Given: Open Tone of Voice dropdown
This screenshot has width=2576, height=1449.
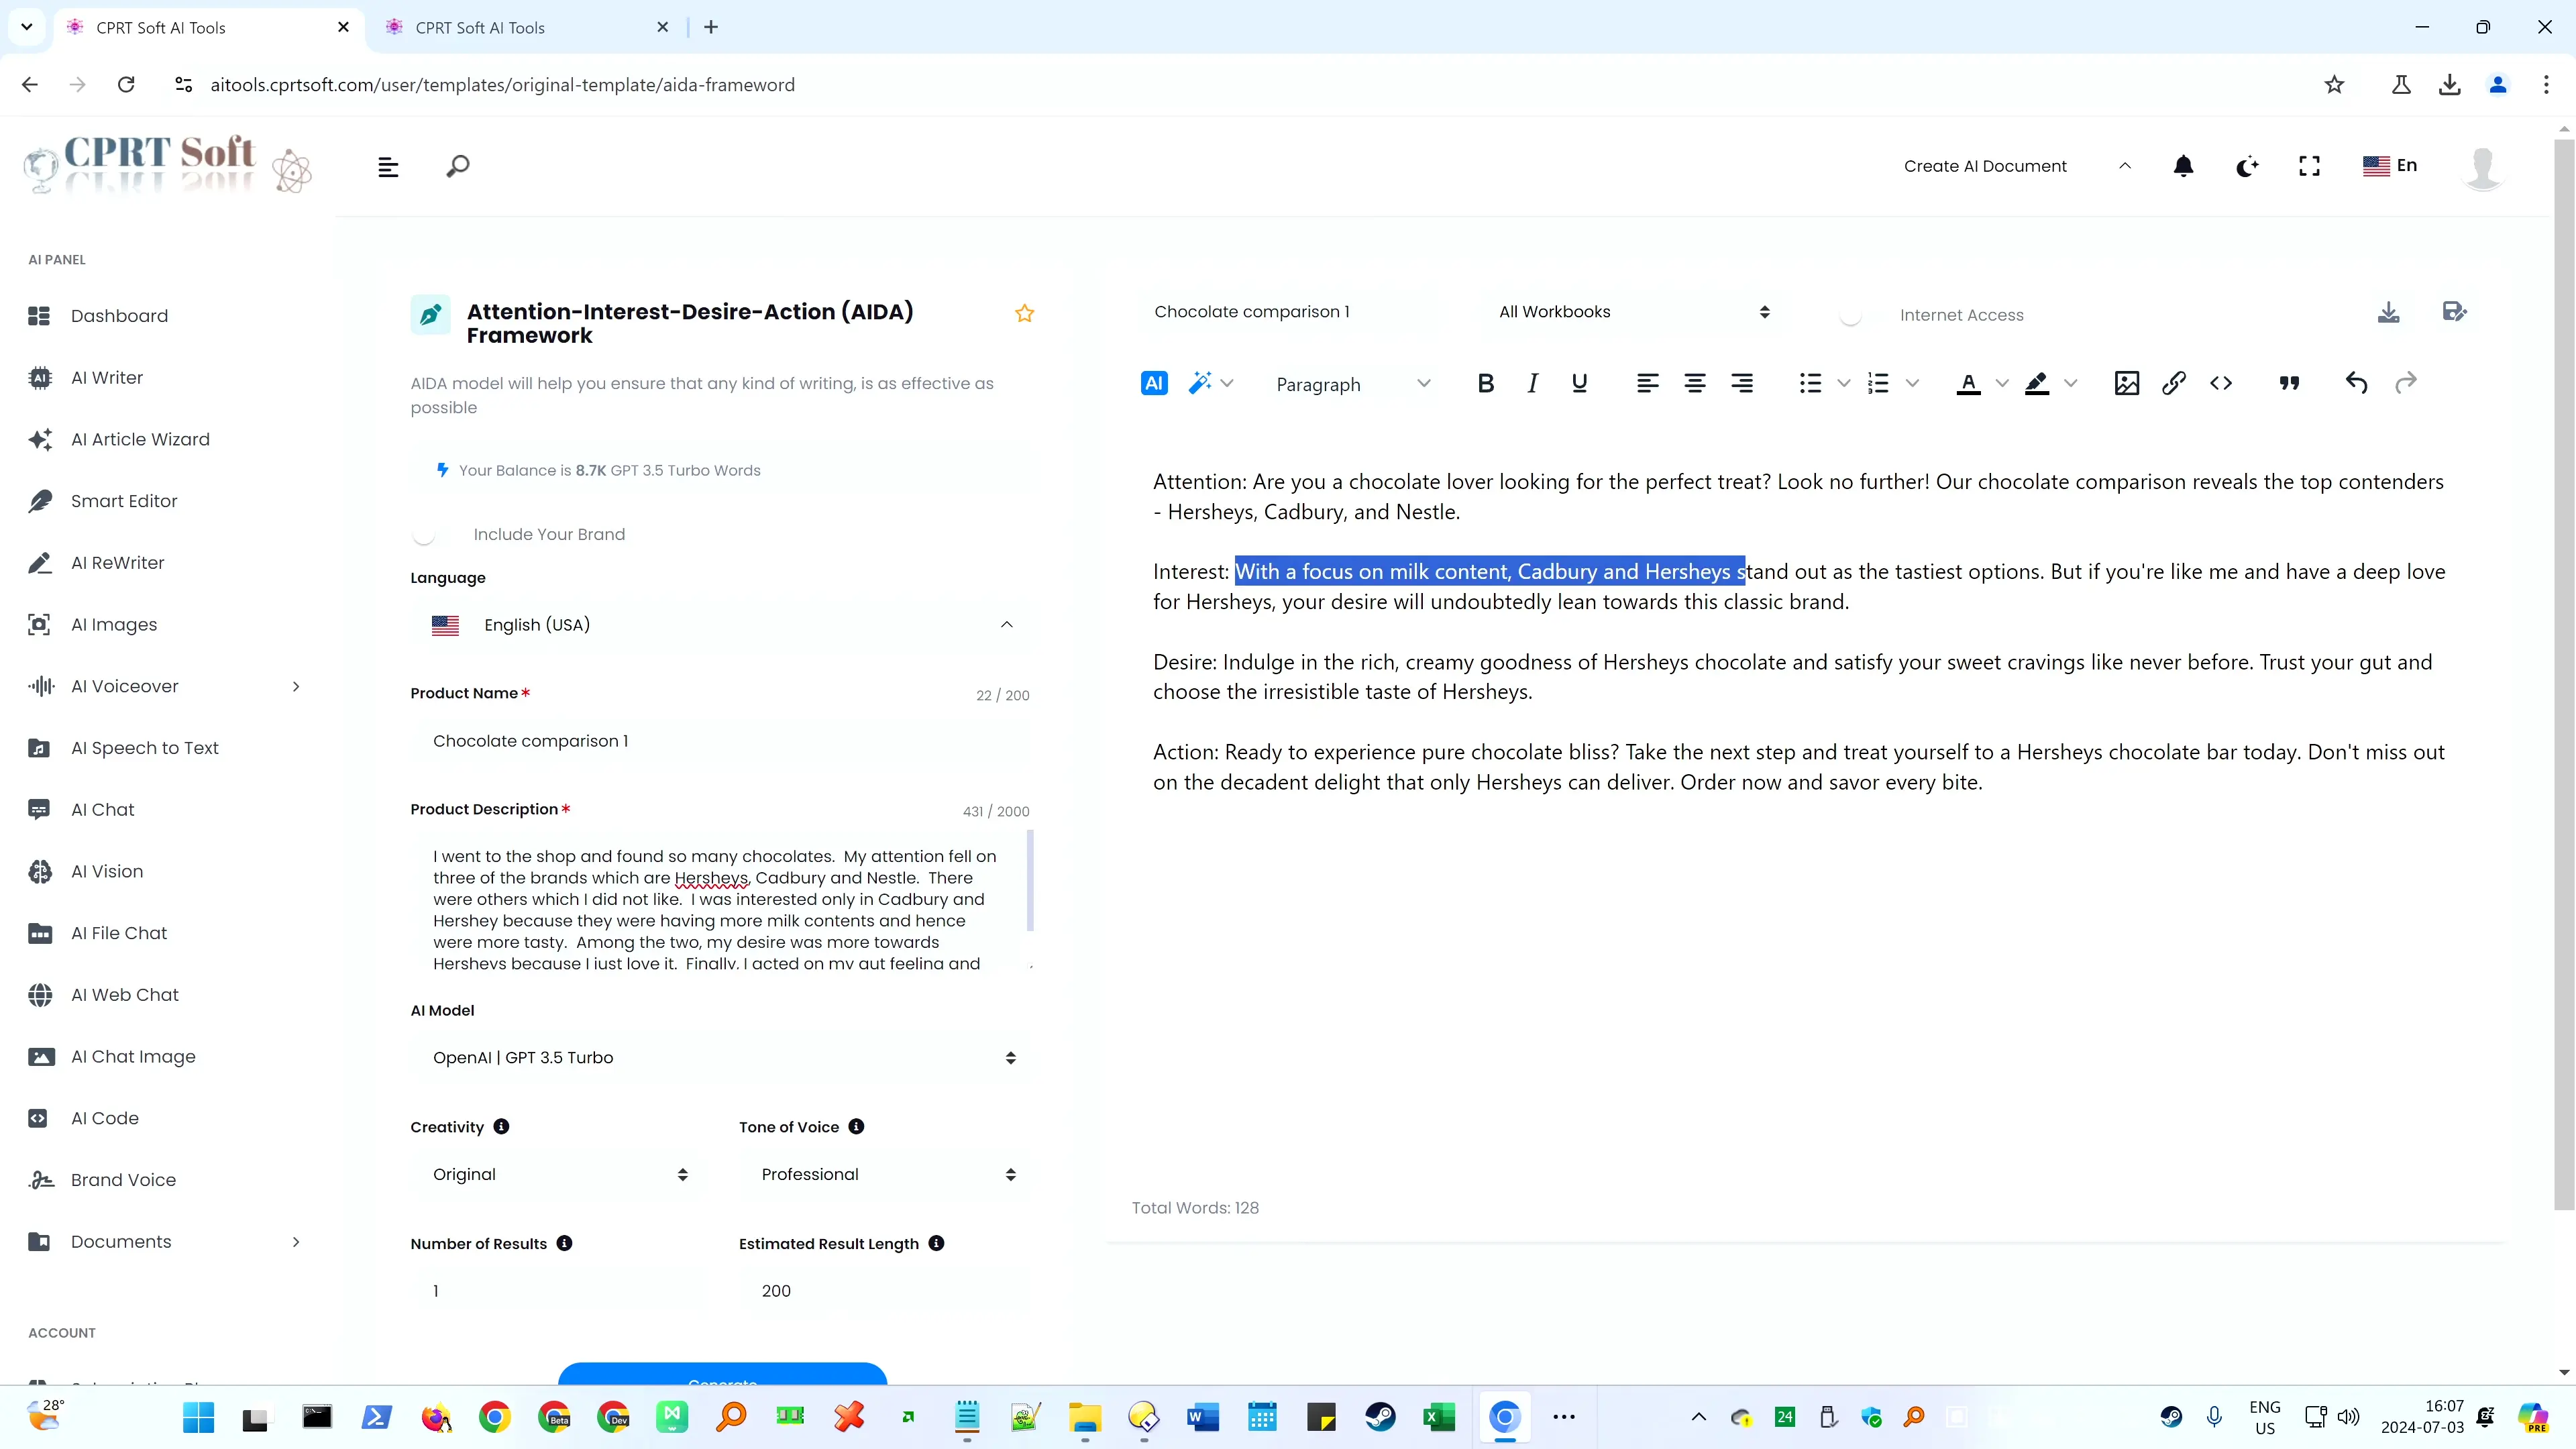Looking at the screenshot, I should click(886, 1174).
